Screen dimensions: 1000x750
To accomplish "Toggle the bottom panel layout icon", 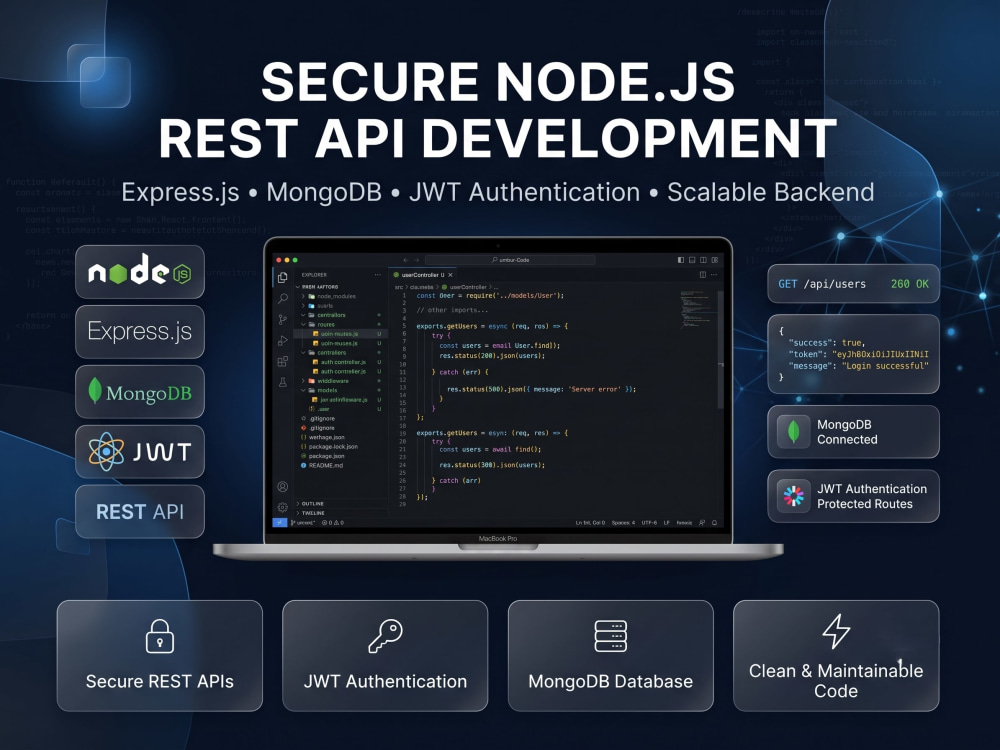I will click(x=692, y=260).
